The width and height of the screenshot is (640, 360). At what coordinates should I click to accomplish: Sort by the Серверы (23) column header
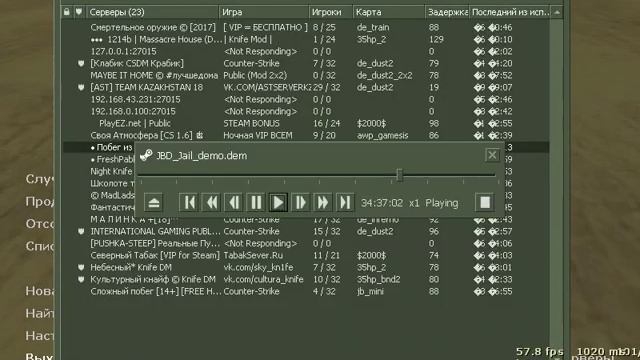tap(152, 12)
